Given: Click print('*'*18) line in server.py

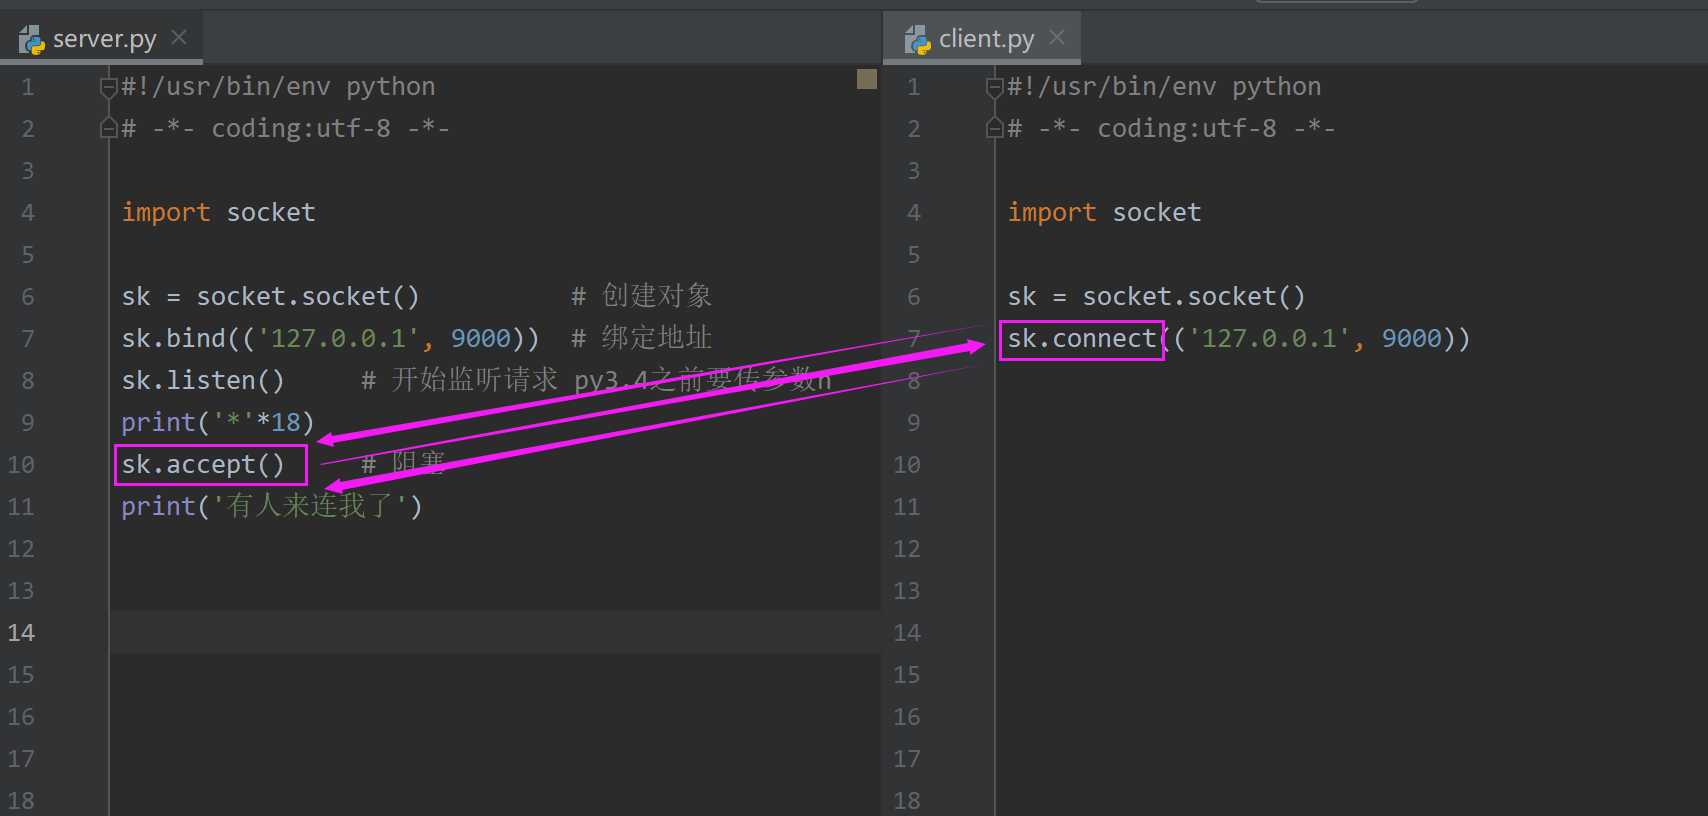Looking at the screenshot, I should pyautogui.click(x=218, y=422).
